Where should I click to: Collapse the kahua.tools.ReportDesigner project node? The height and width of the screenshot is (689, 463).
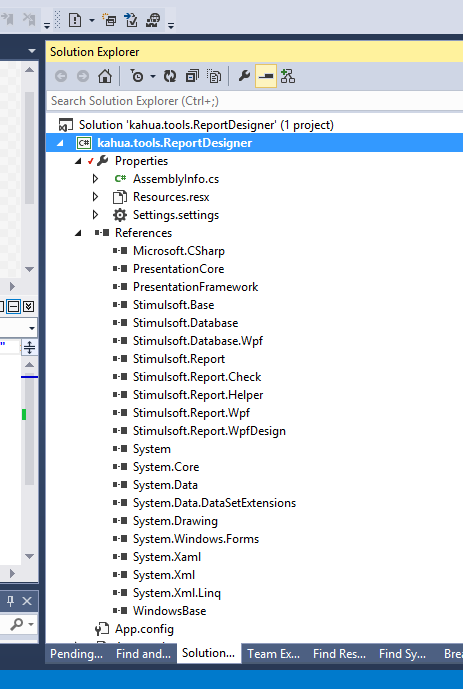point(60,143)
